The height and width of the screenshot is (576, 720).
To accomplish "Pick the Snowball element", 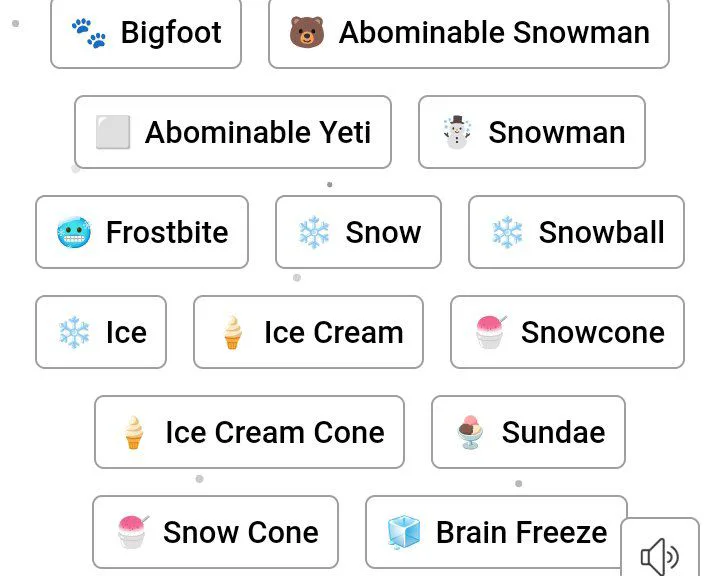I will coord(576,232).
